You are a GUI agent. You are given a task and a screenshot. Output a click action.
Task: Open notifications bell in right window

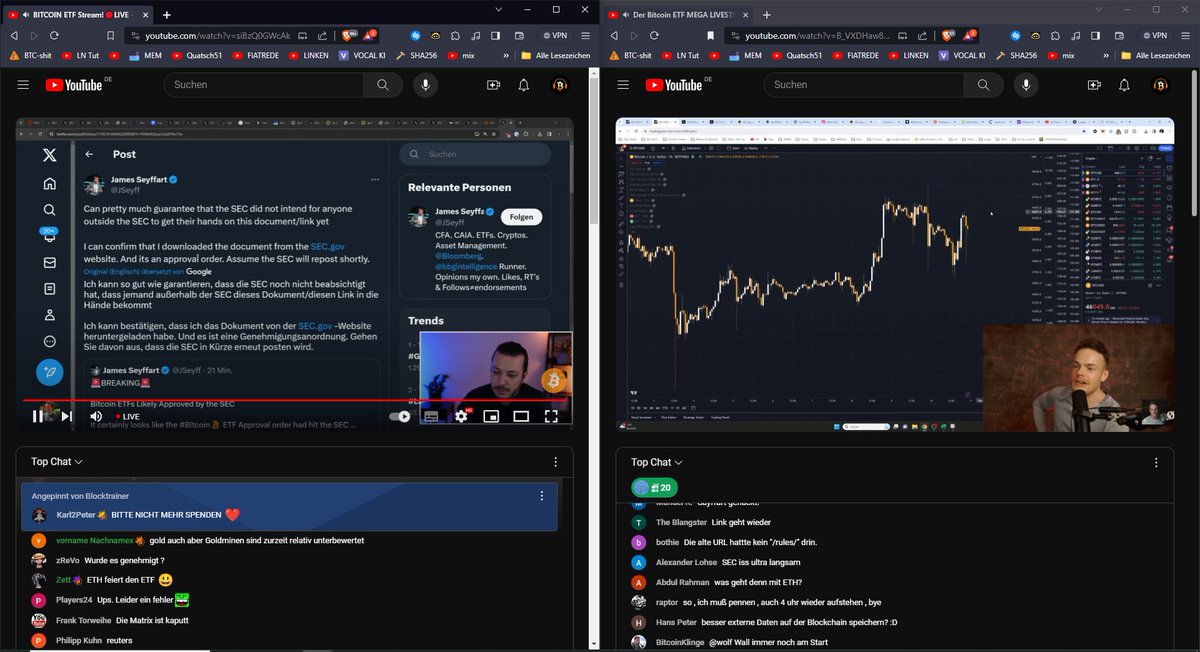1123,85
